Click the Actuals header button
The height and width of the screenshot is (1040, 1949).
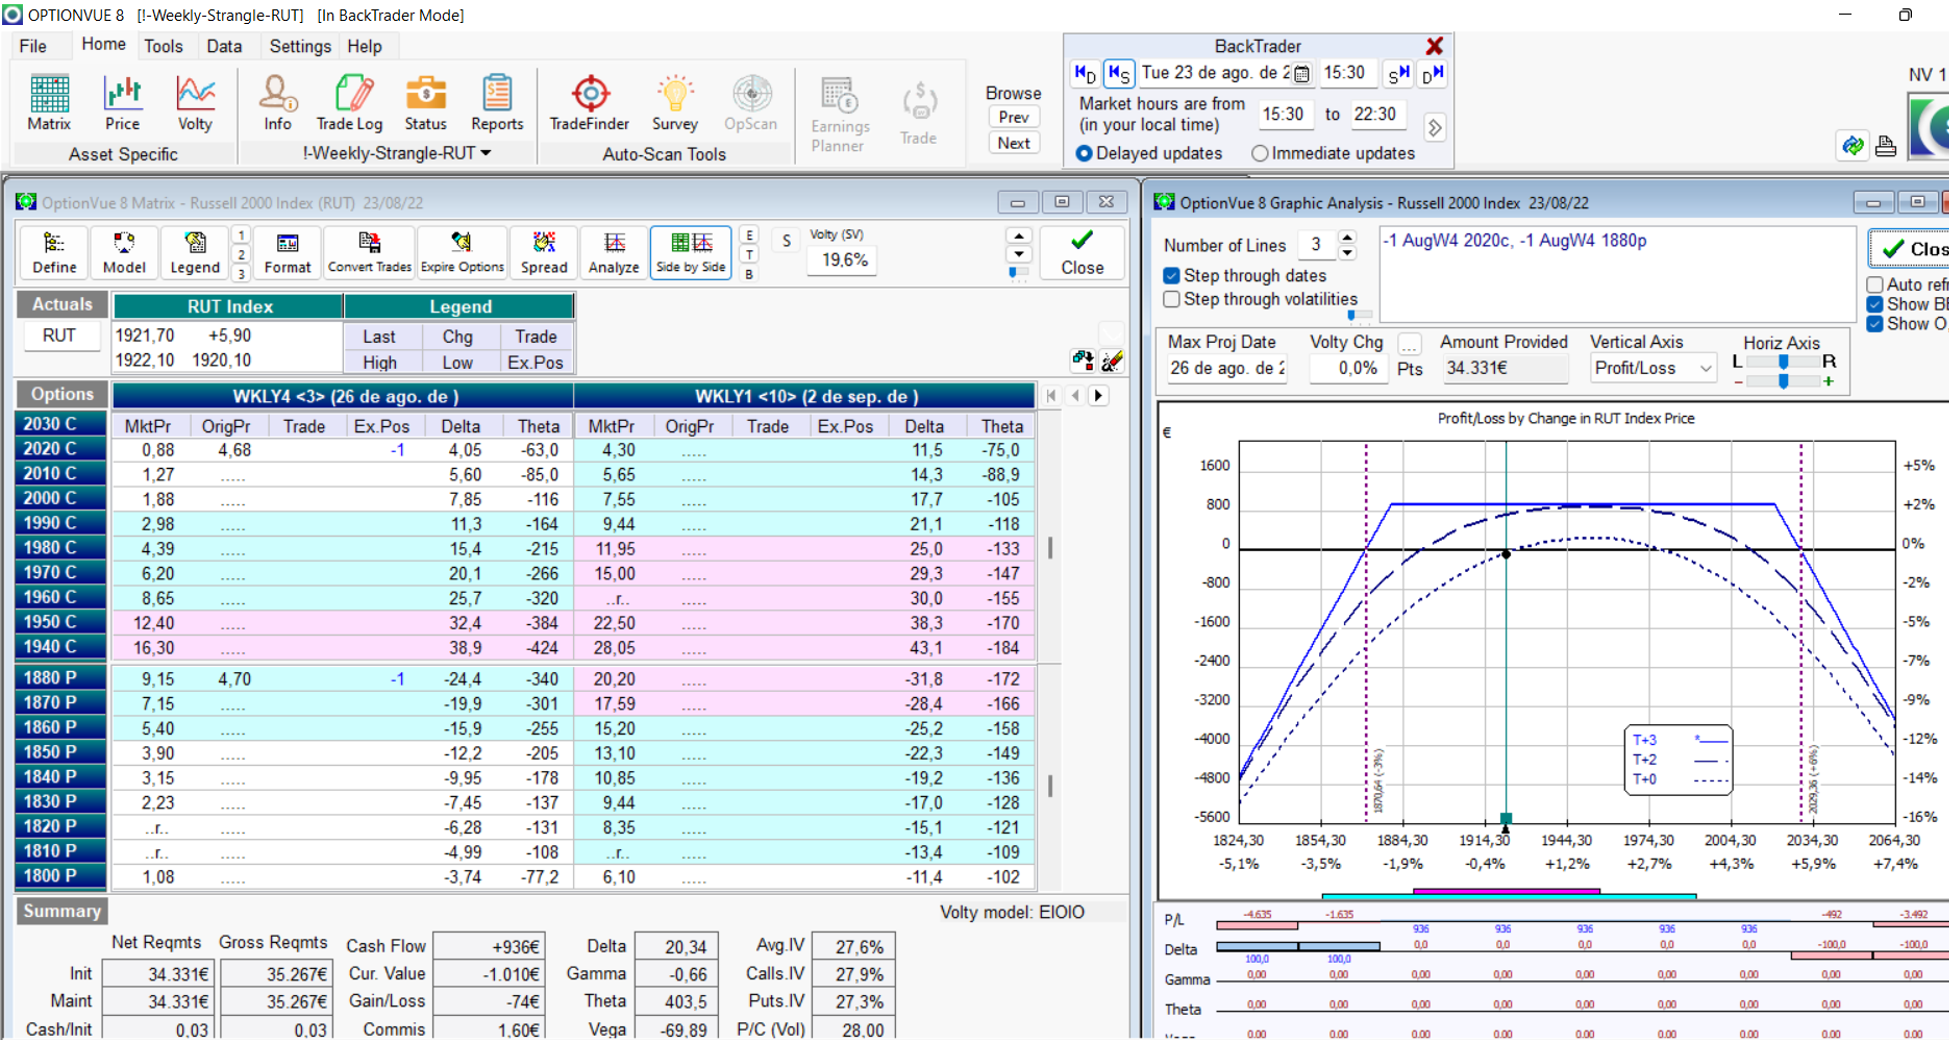62,304
